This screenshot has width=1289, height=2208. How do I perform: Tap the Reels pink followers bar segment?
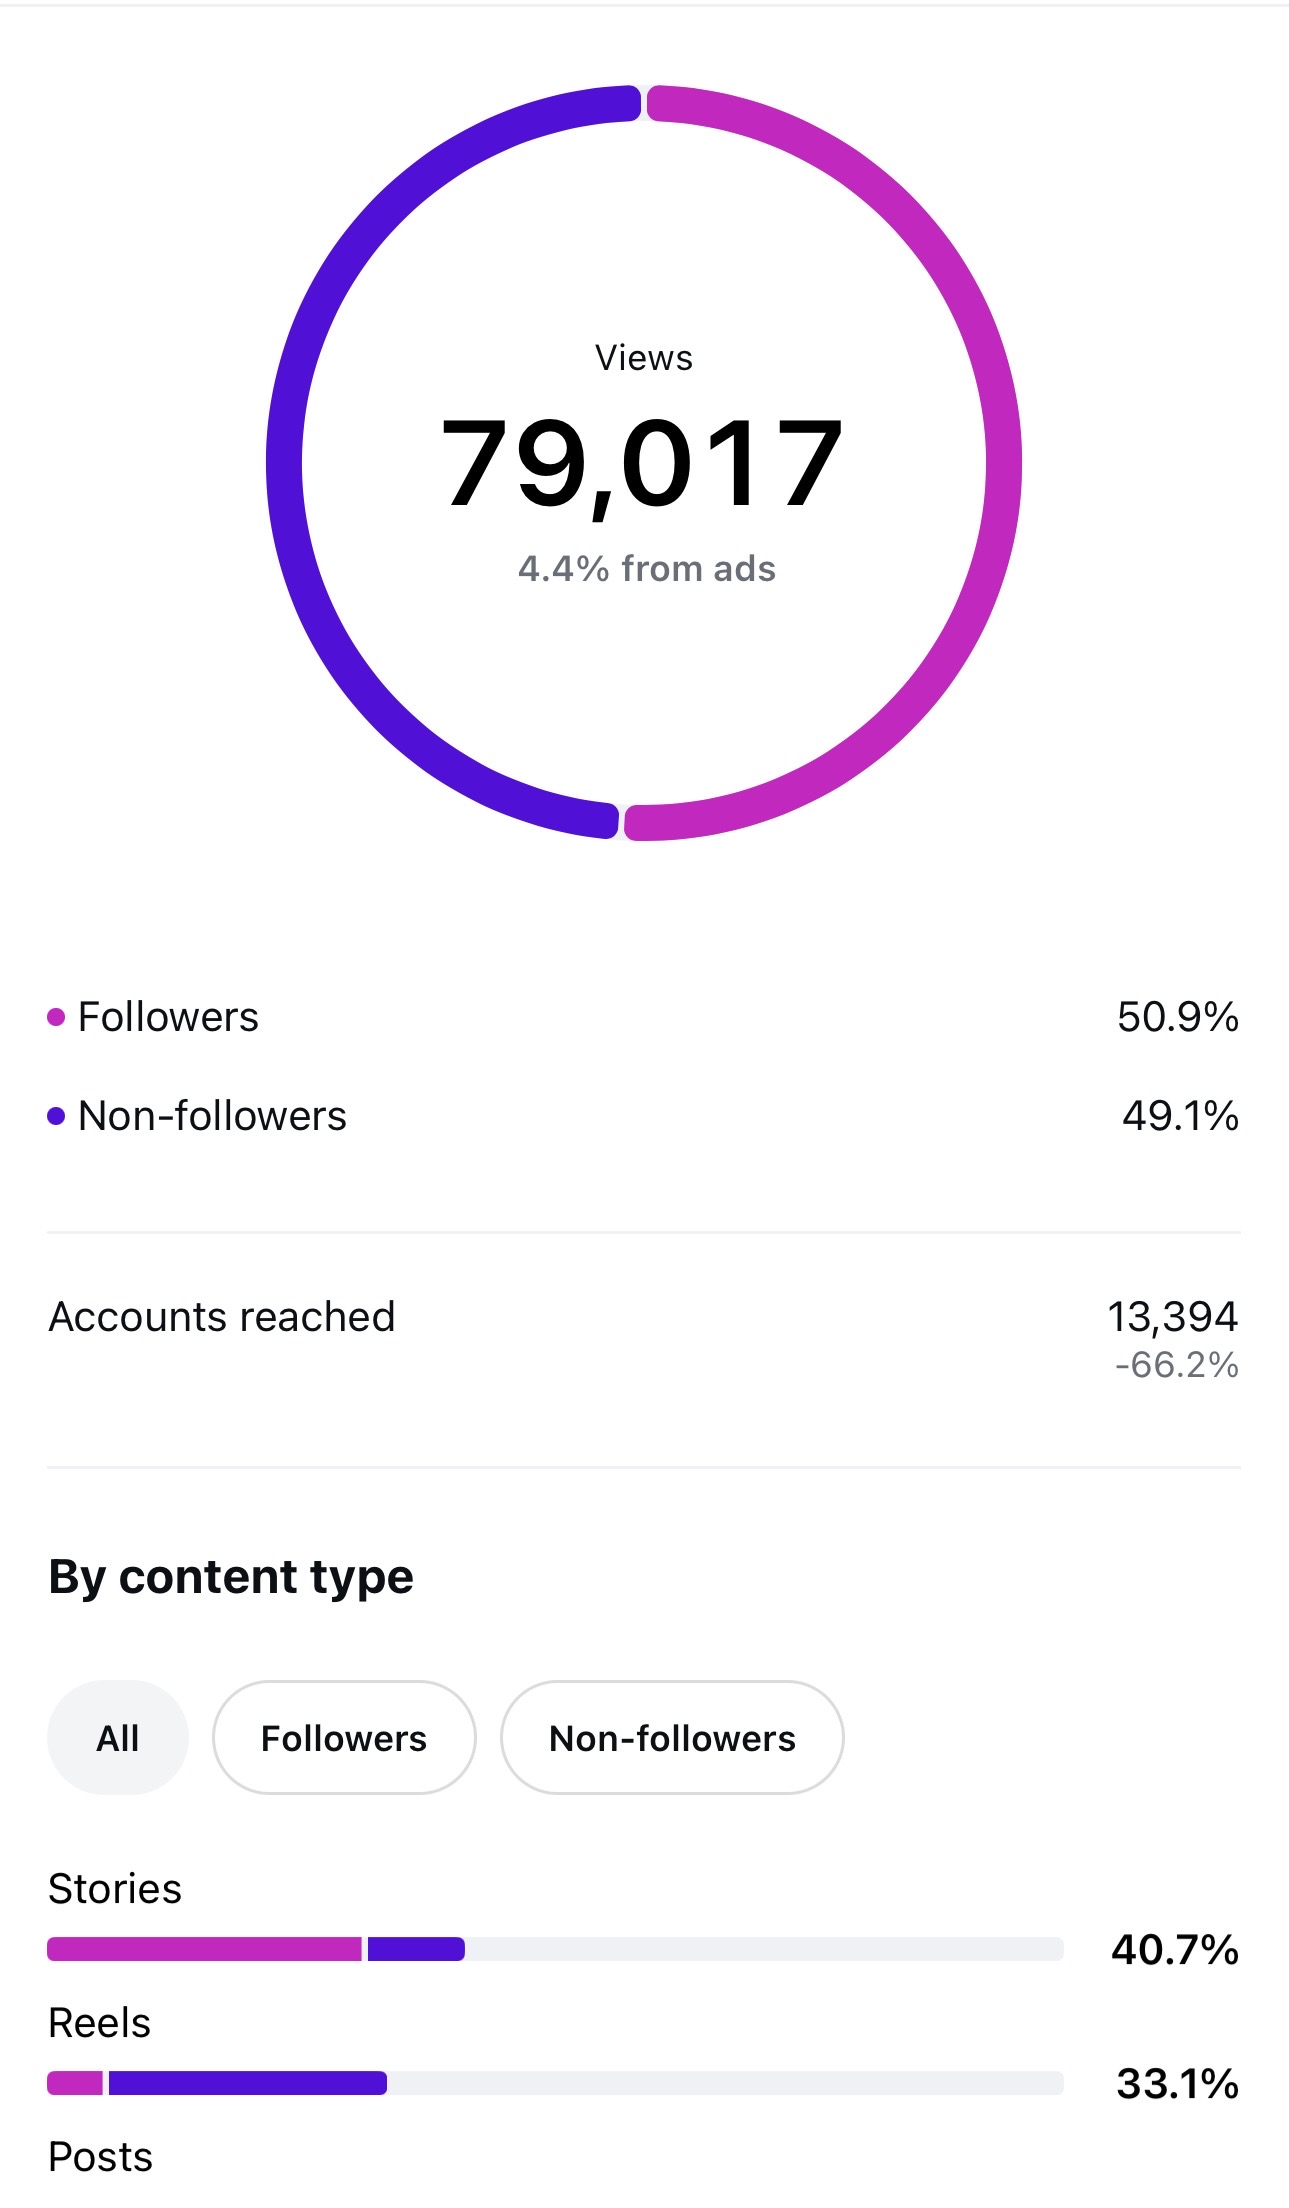75,2083
